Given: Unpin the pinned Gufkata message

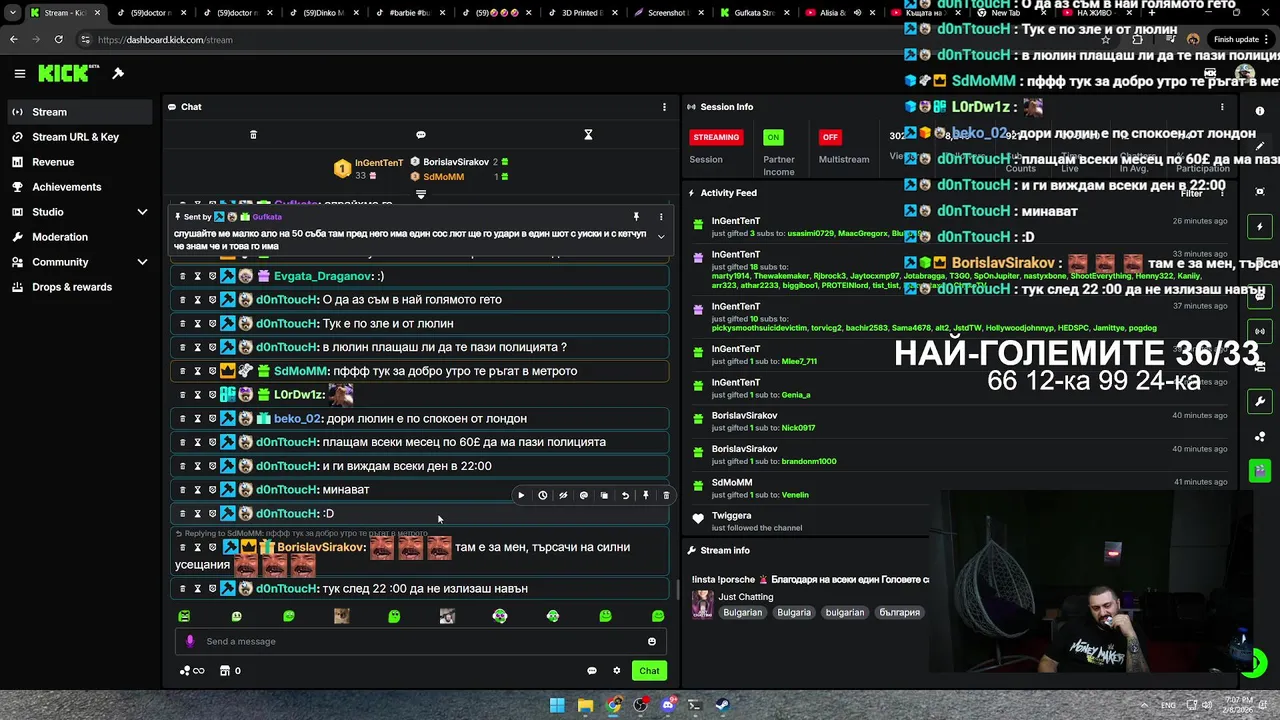Looking at the screenshot, I should (x=636, y=216).
